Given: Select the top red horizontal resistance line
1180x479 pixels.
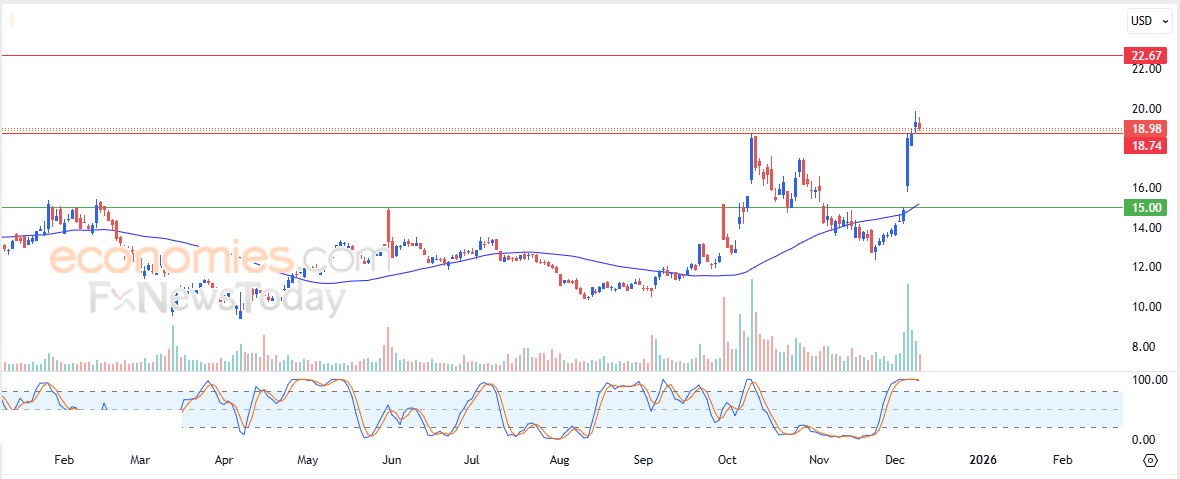Looking at the screenshot, I should 561,56.
